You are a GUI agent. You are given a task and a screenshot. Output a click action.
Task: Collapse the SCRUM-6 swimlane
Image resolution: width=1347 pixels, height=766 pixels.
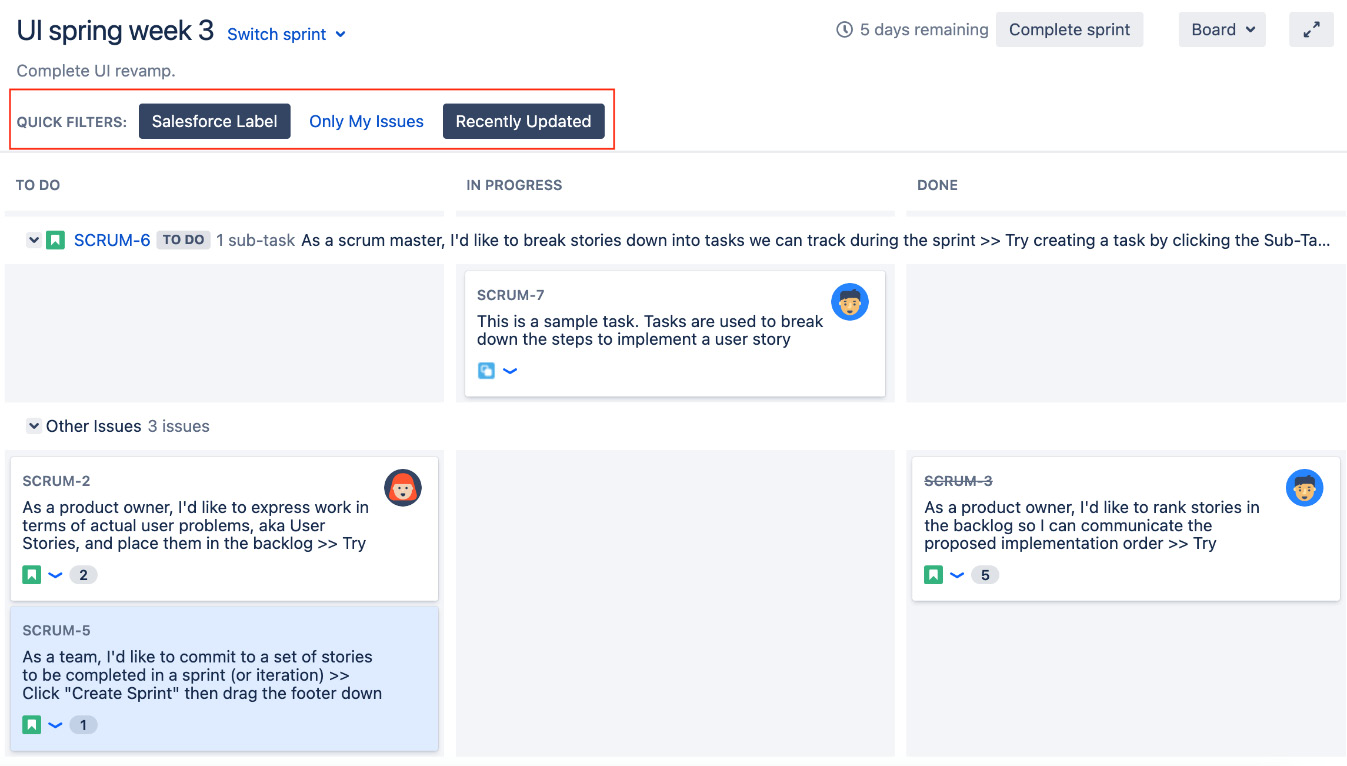click(33, 240)
